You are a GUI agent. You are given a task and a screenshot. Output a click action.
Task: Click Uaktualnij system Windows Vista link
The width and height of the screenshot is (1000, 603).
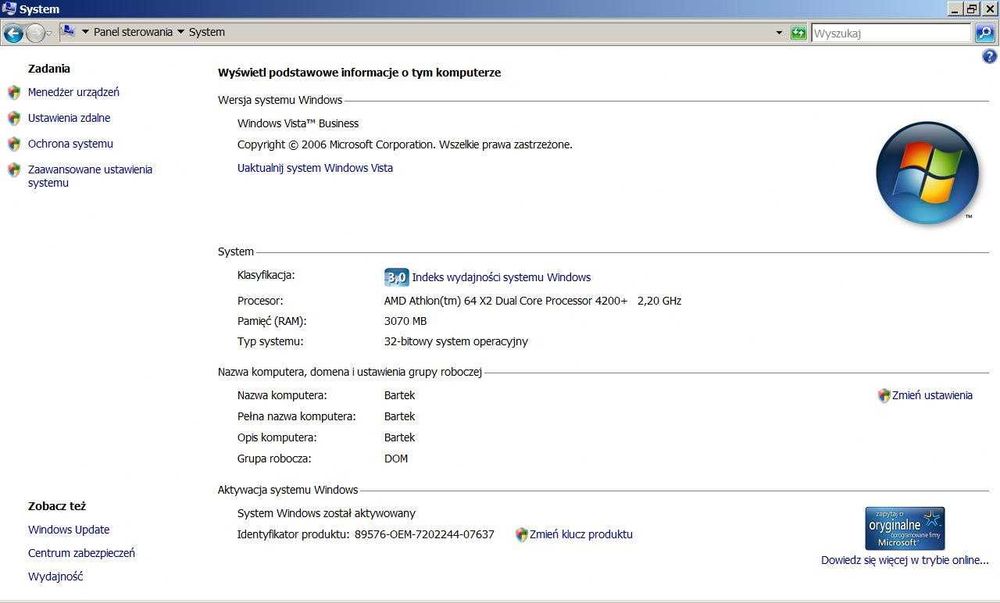[x=315, y=168]
